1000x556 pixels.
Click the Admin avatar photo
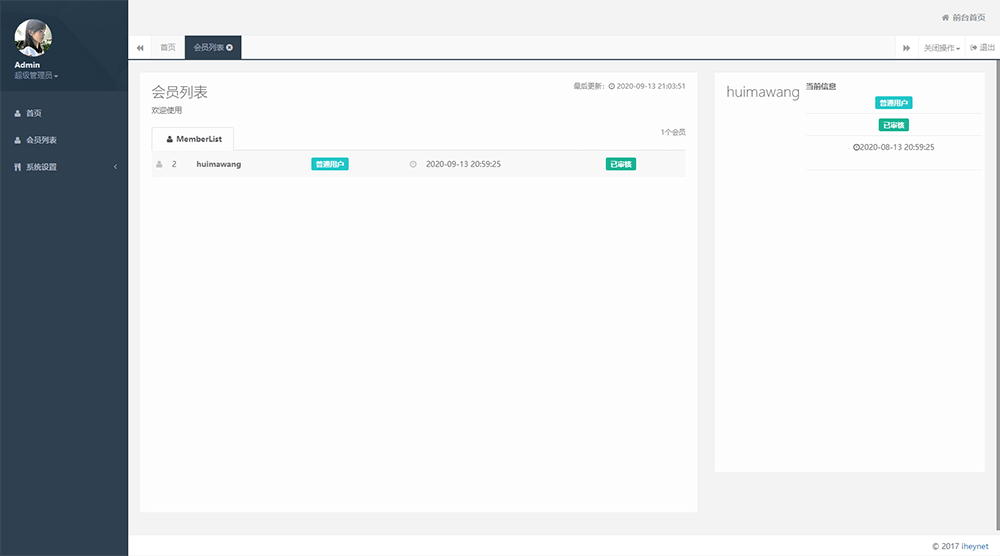[x=33, y=38]
